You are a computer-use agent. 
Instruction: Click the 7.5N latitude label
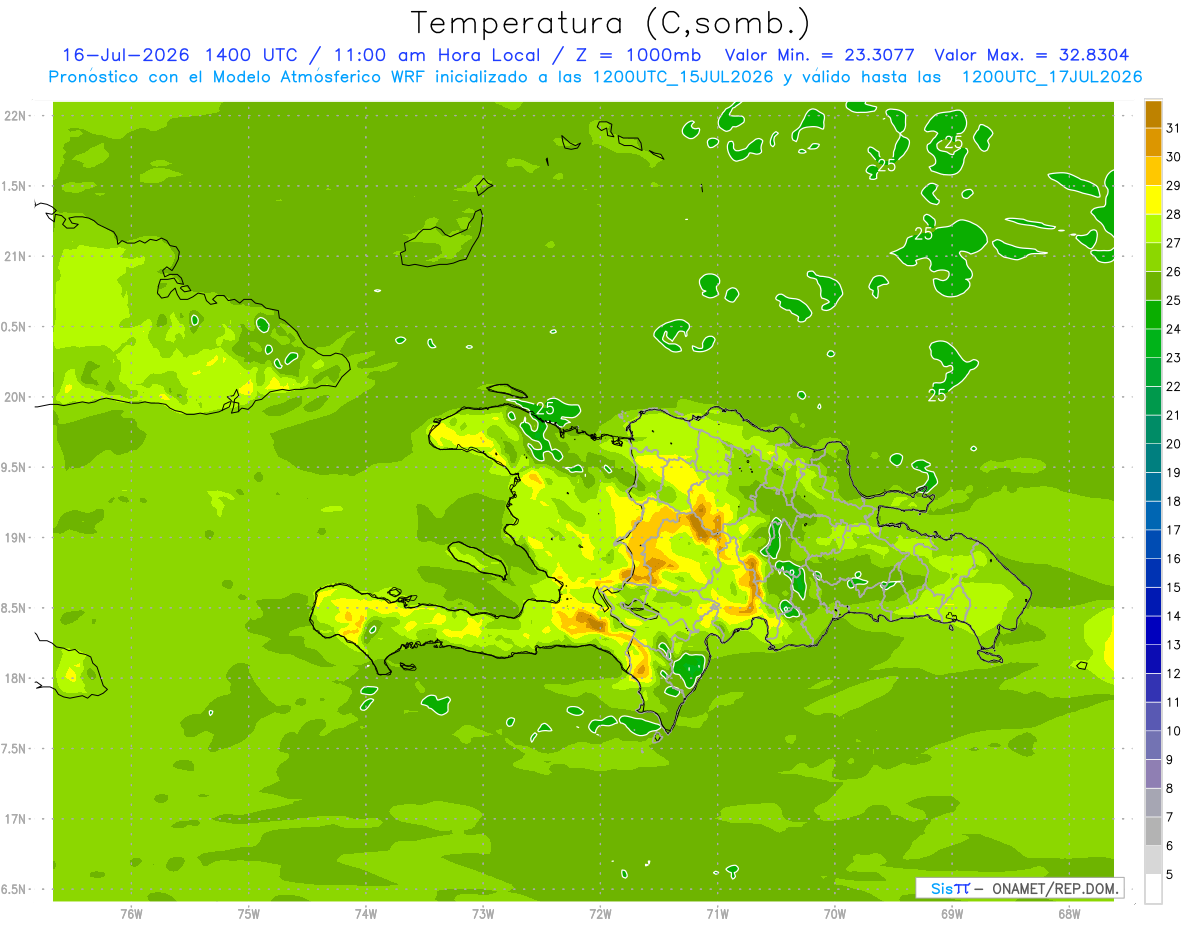(15, 749)
